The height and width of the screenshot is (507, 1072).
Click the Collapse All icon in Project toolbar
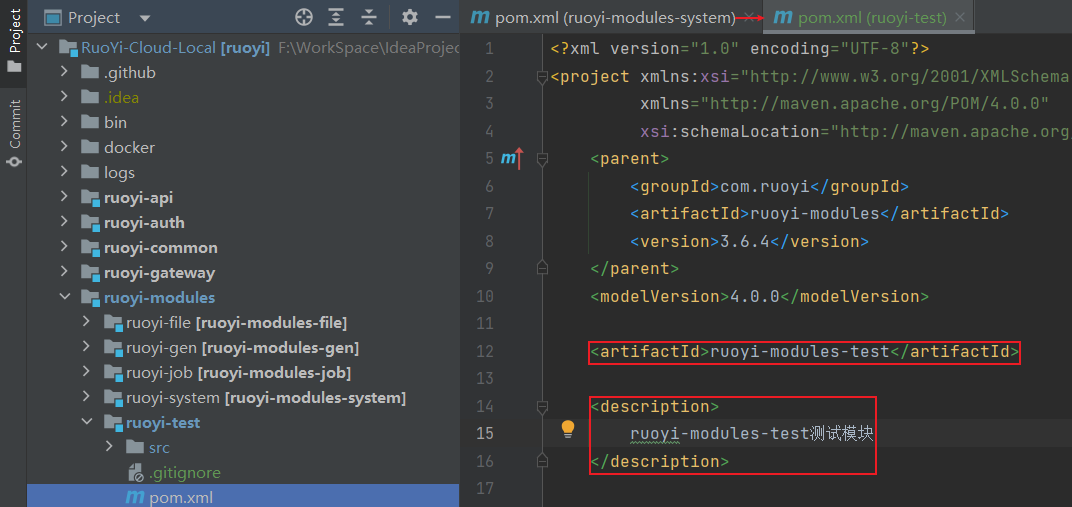coord(368,18)
